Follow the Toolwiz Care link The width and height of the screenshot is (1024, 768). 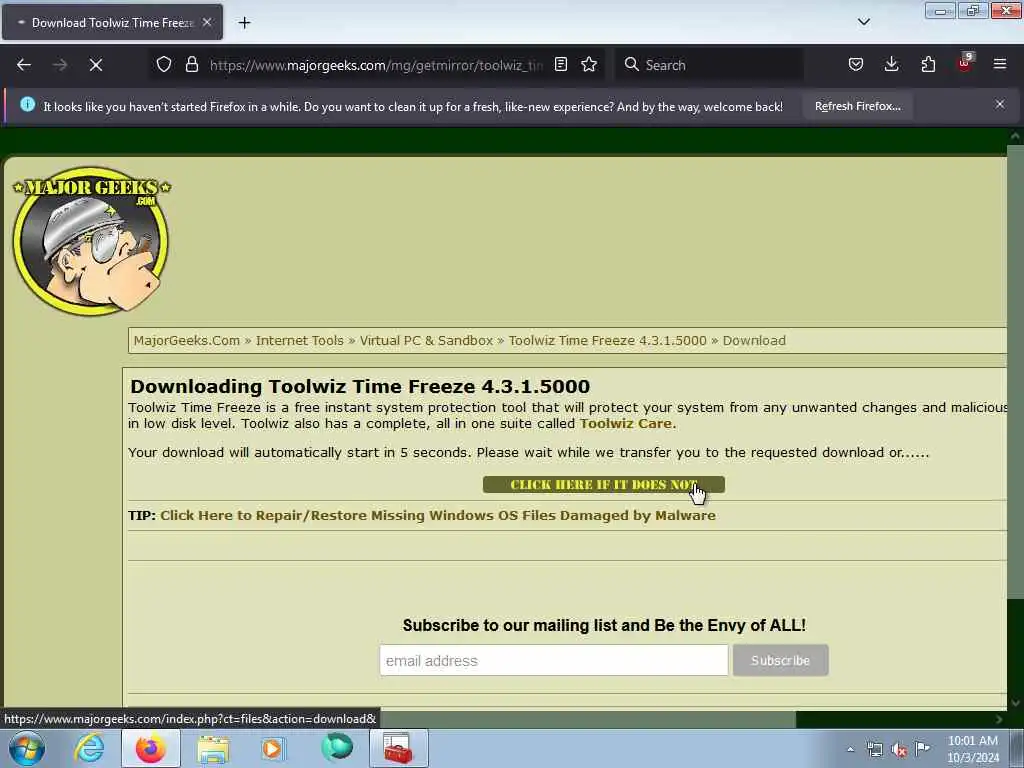pos(626,423)
